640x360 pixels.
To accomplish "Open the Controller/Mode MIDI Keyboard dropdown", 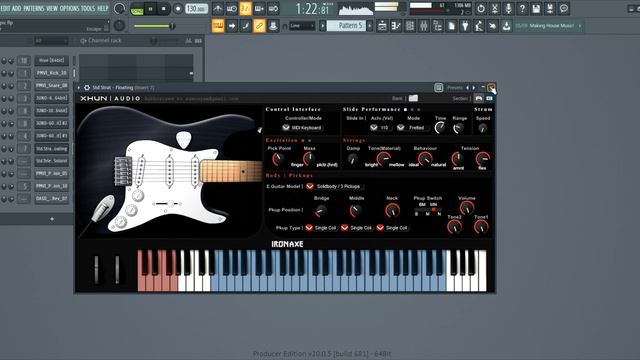I will pyautogui.click(x=302, y=128).
